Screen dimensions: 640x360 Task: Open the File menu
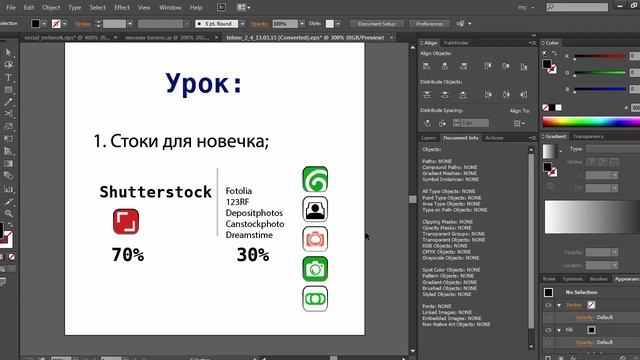(11, 7)
